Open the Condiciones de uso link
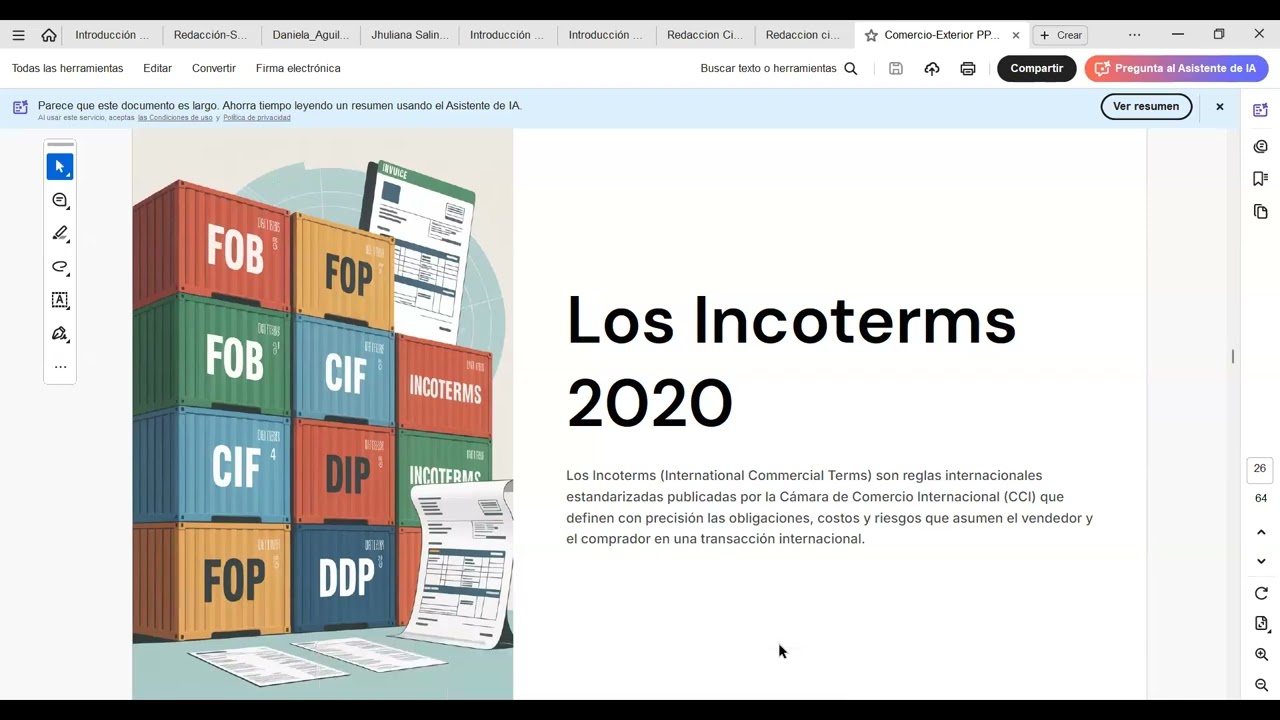 [175, 118]
